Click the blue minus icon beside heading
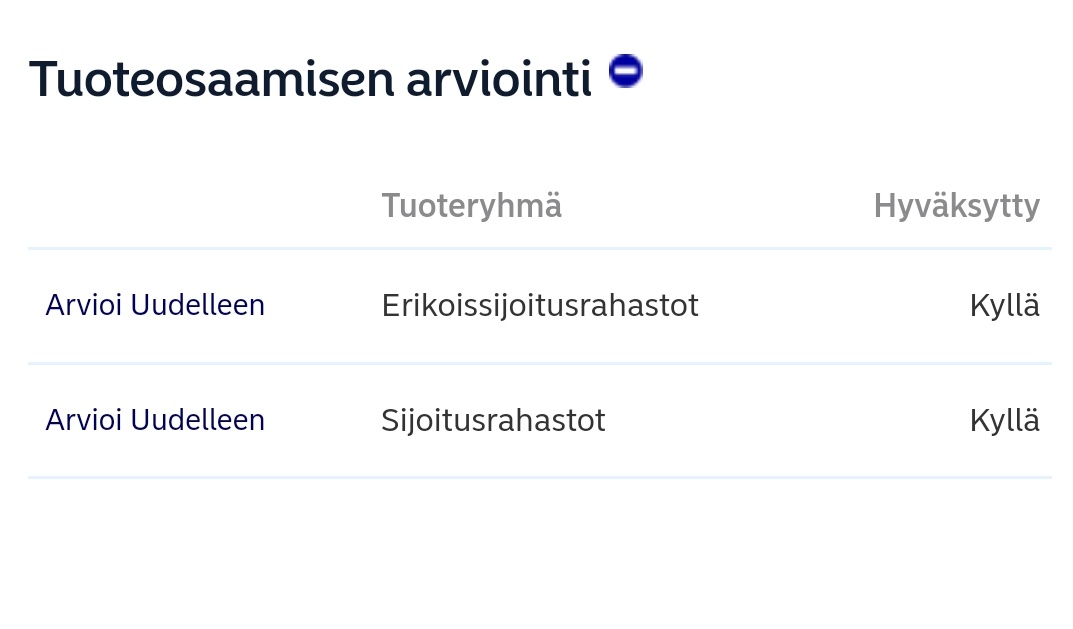1073x629 pixels. point(625,70)
